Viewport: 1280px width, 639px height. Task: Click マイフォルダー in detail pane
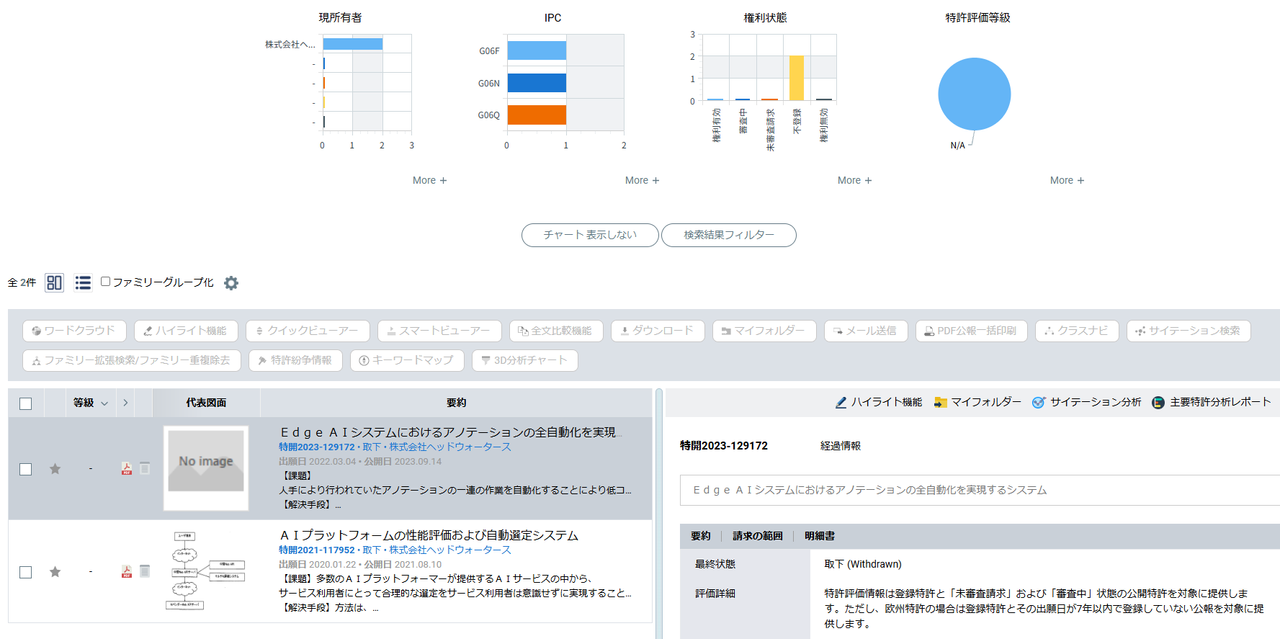click(978, 402)
